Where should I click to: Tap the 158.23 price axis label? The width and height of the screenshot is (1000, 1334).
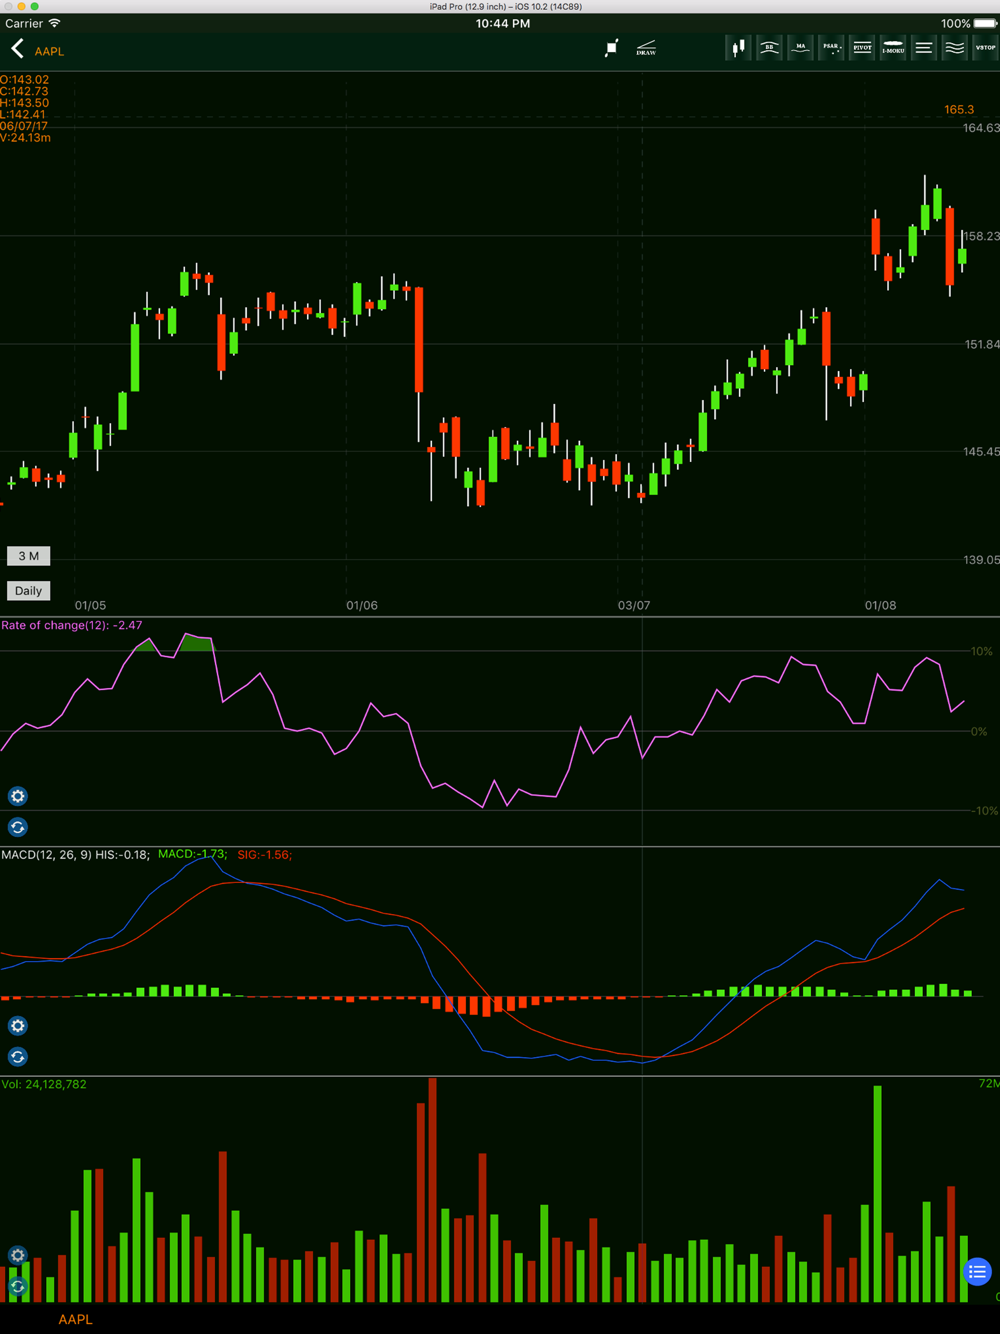(981, 236)
